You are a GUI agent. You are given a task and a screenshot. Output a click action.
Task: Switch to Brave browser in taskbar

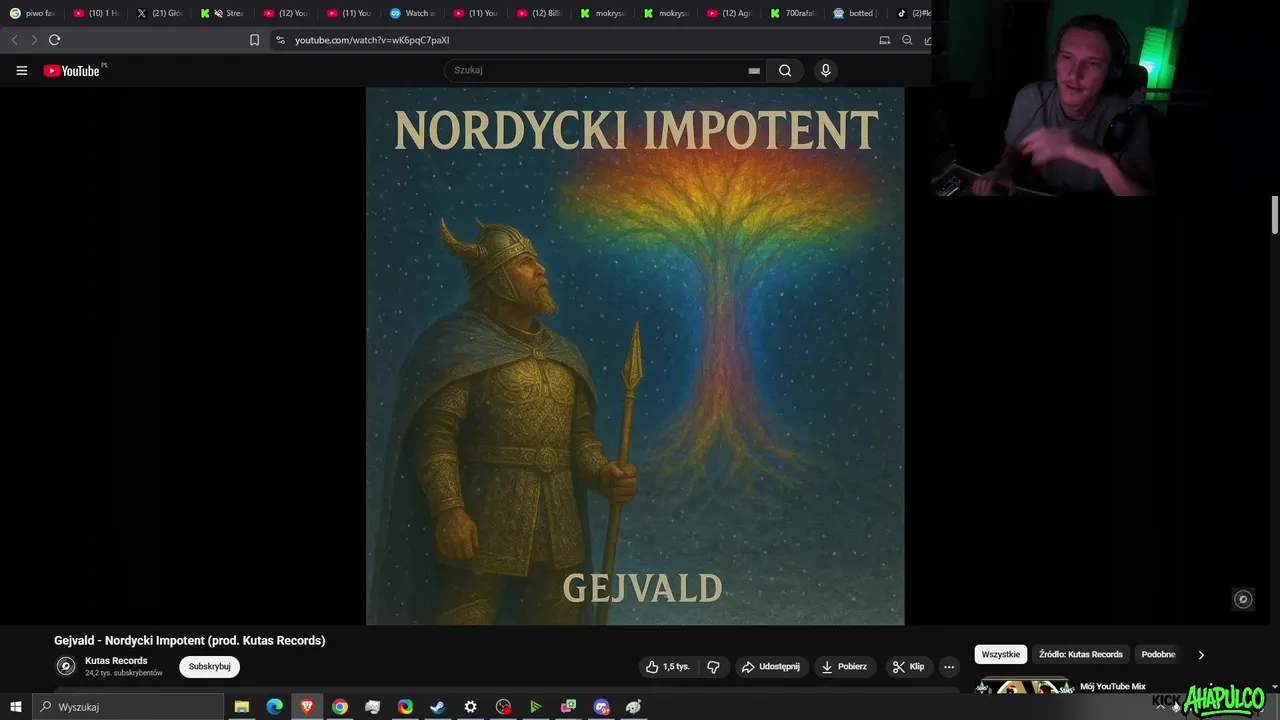pos(307,707)
